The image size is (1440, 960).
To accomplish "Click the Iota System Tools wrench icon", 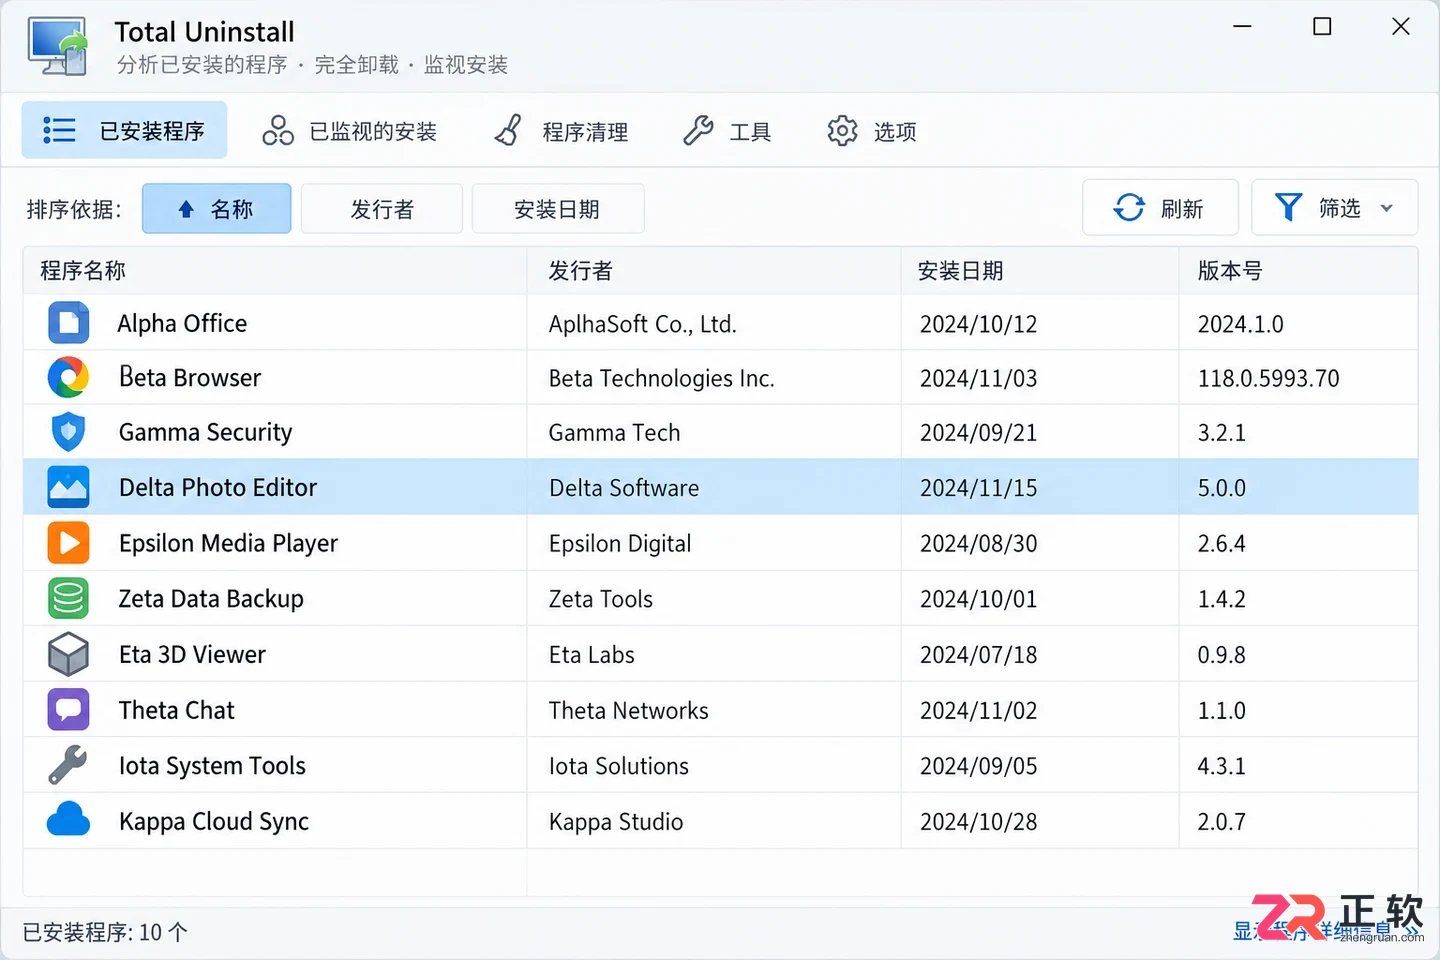I will pos(68,765).
